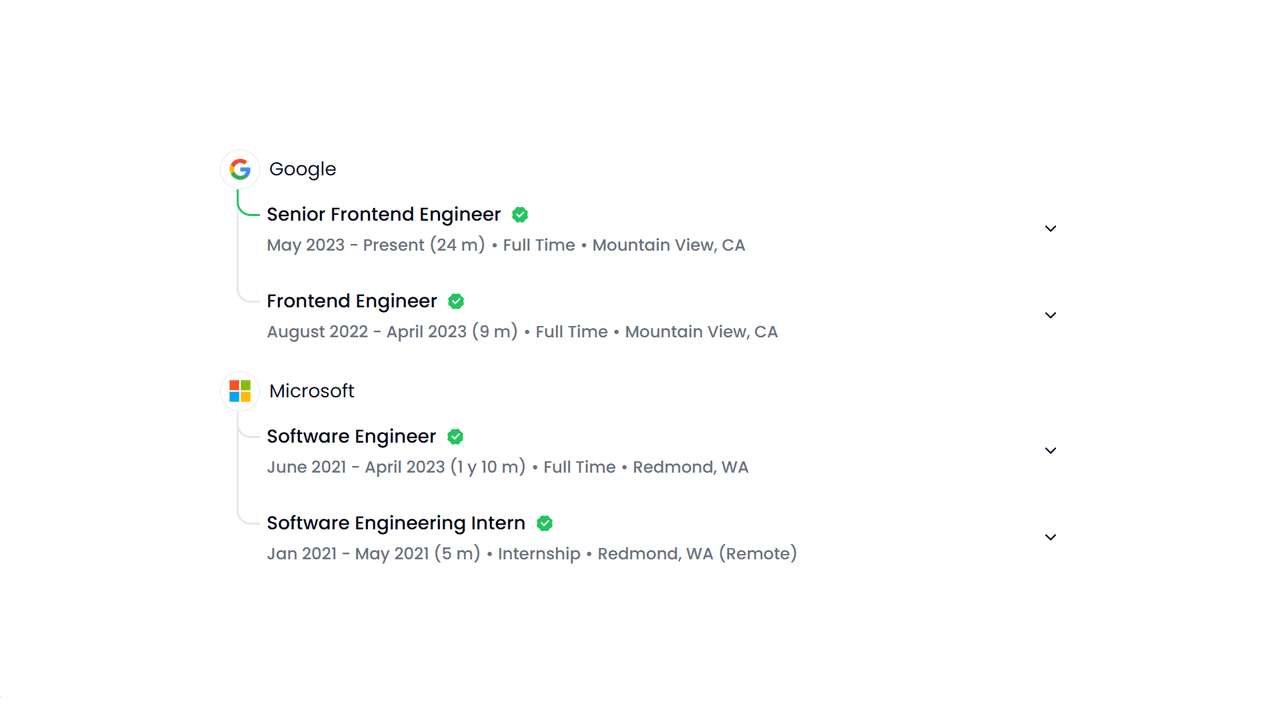Expand the Senior Frontend Engineer details chevron

pos(1050,229)
